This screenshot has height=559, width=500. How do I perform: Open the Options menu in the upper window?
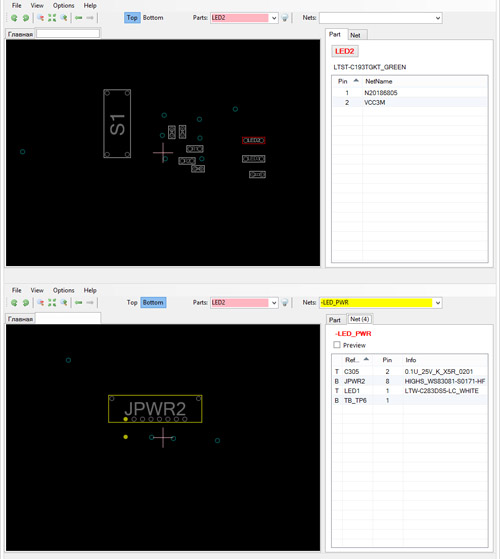[x=63, y=5]
